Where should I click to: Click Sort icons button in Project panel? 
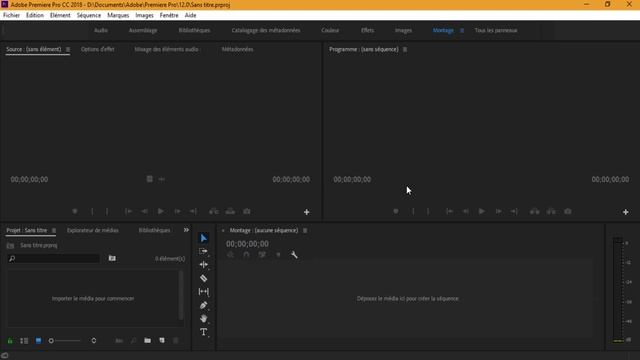tap(93, 340)
